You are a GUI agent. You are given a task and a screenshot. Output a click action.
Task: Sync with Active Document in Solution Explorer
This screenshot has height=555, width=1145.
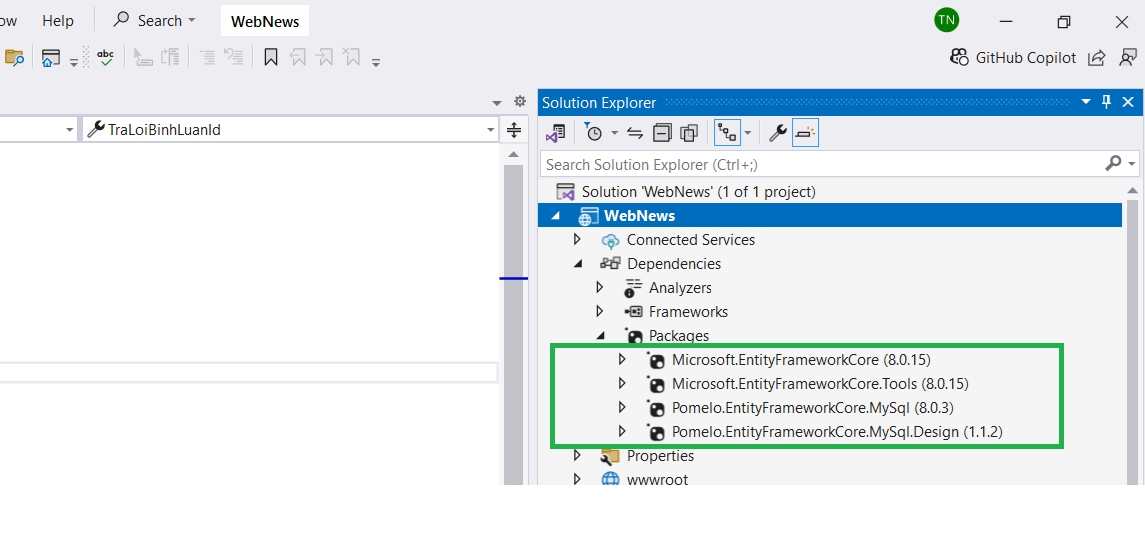[635, 132]
